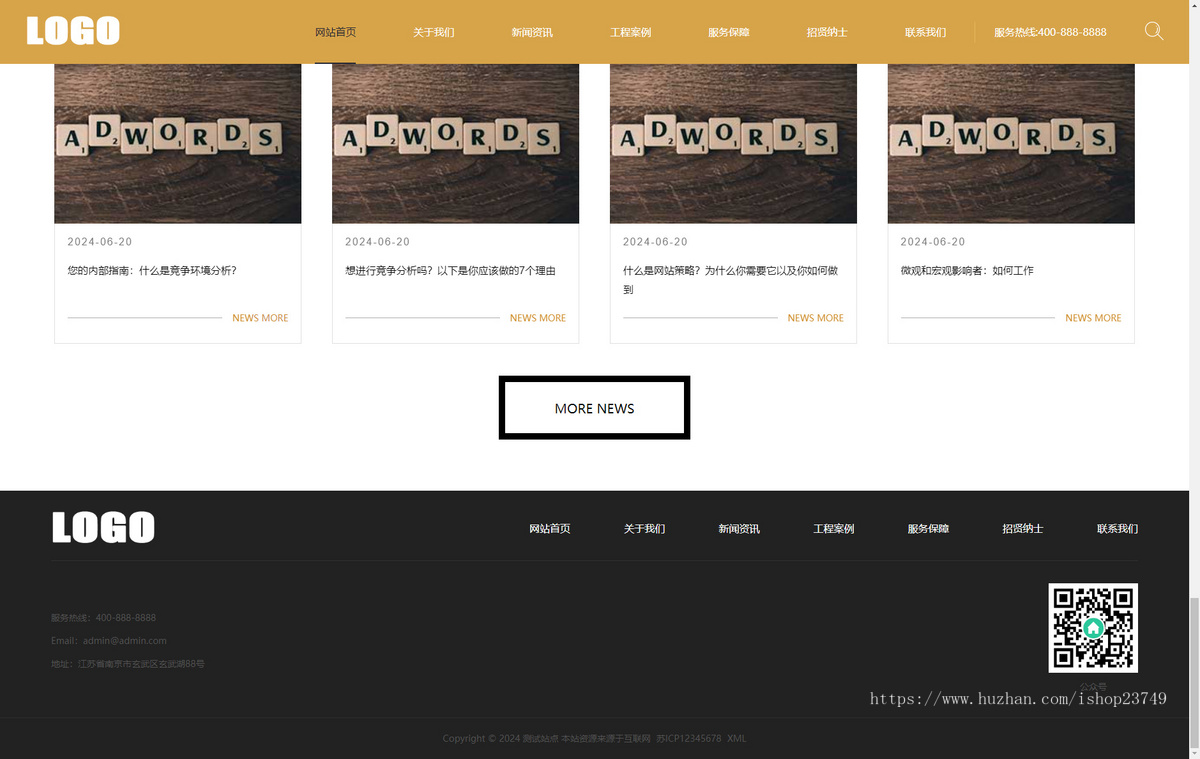This screenshot has height=759, width=1200.
Task: Click the footer 地址 address line
Action: 128,663
